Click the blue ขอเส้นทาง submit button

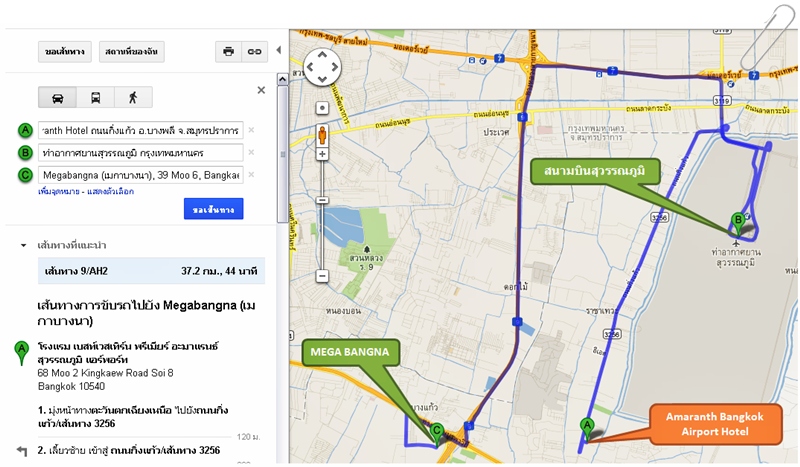coord(213,209)
